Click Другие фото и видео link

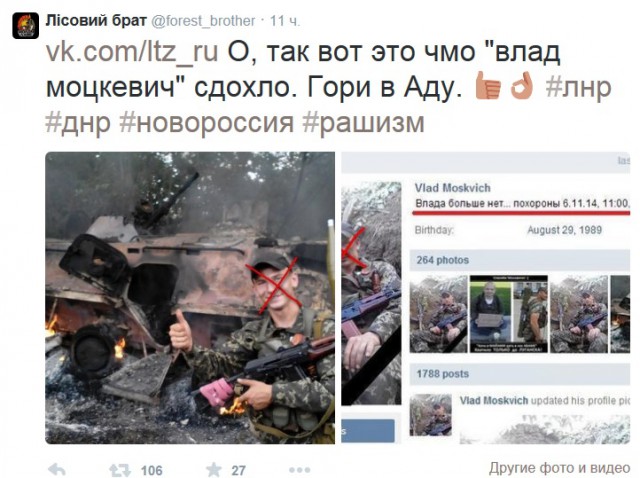coord(560,468)
